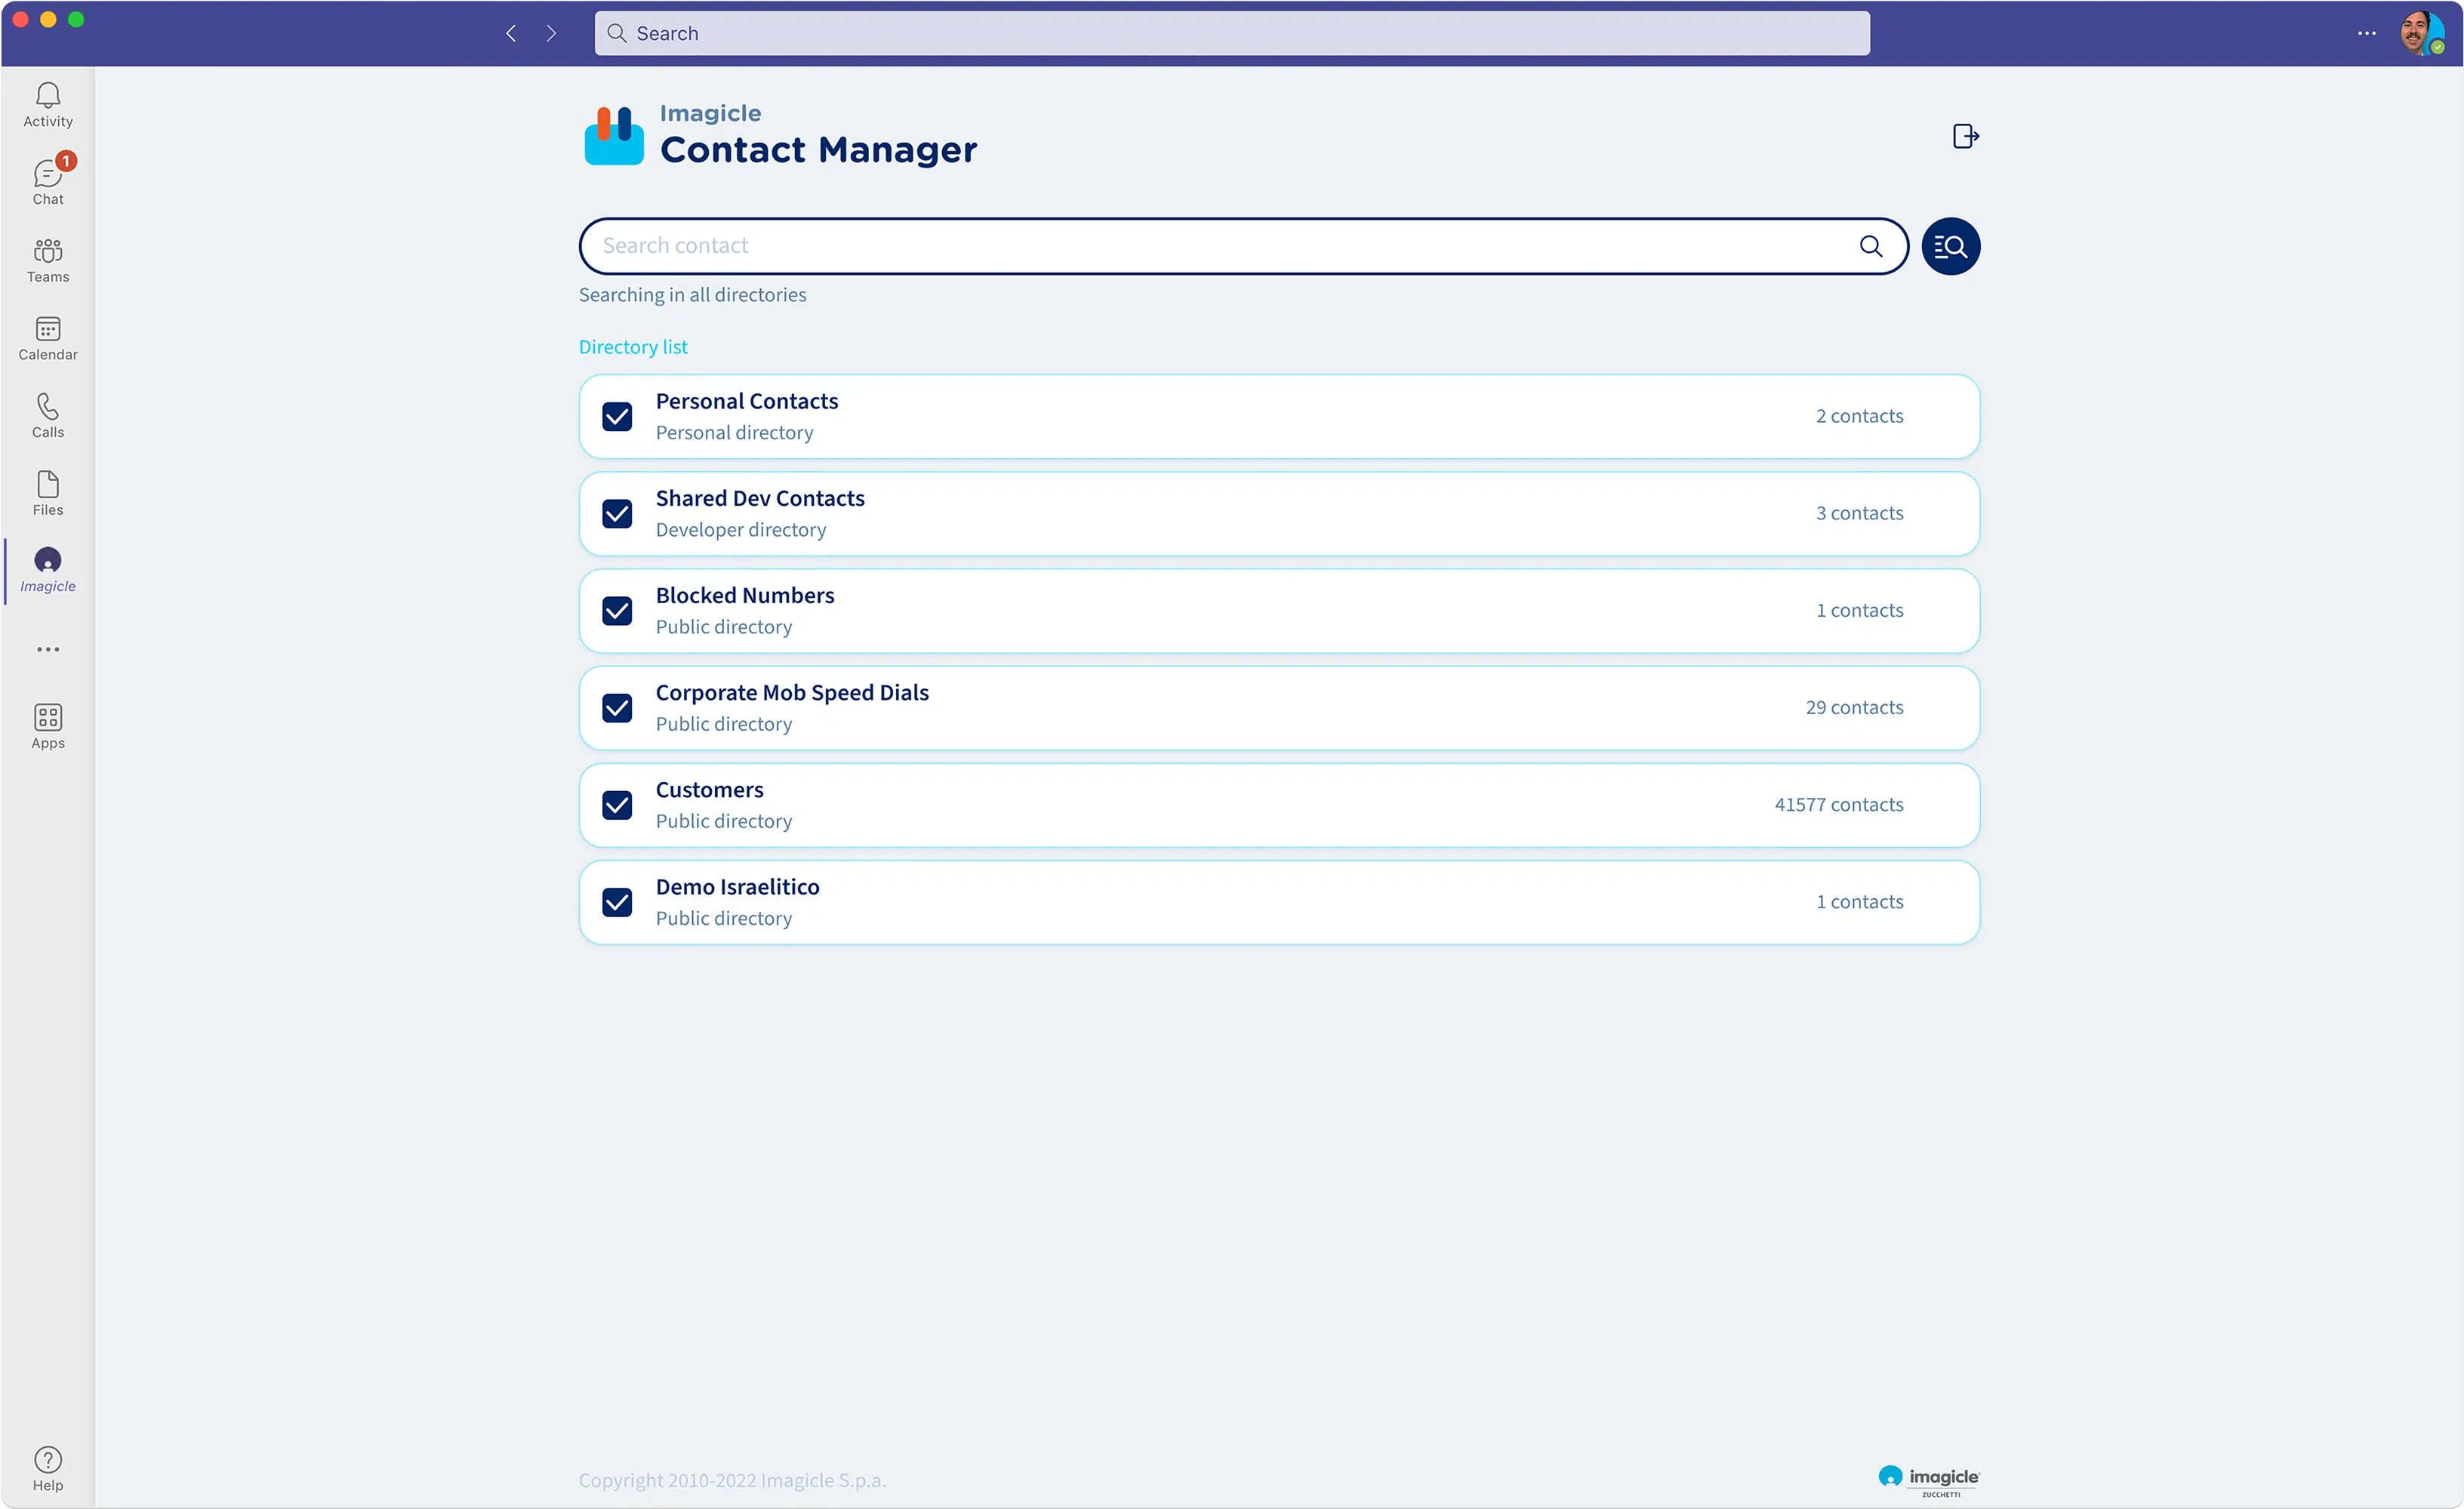Open the Calendar view

pyautogui.click(x=49, y=338)
